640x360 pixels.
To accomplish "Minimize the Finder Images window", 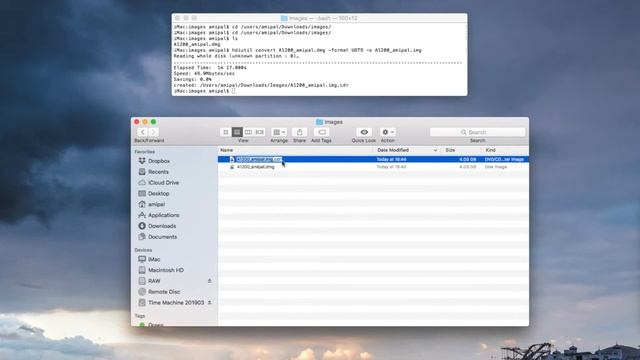I will (x=145, y=122).
